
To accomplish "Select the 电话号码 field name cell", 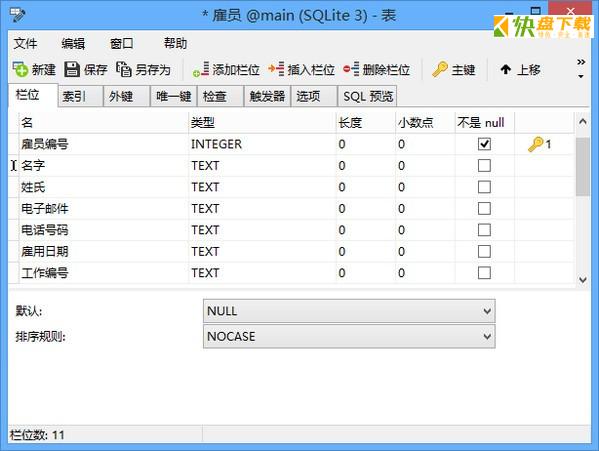I will 104,230.
